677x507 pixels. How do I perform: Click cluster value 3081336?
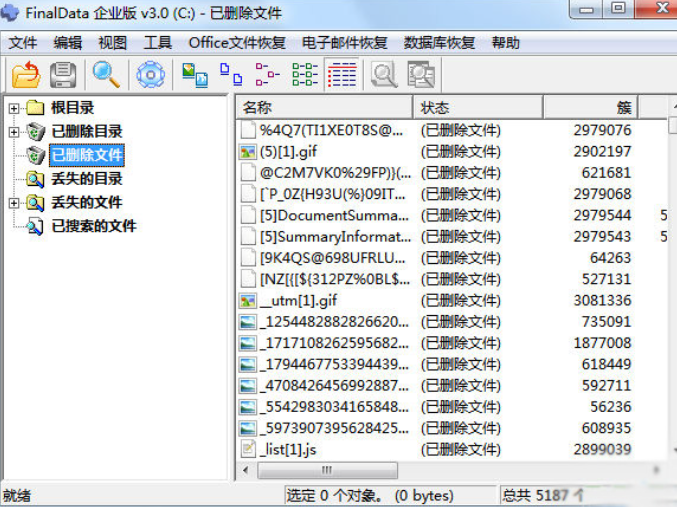coord(602,301)
